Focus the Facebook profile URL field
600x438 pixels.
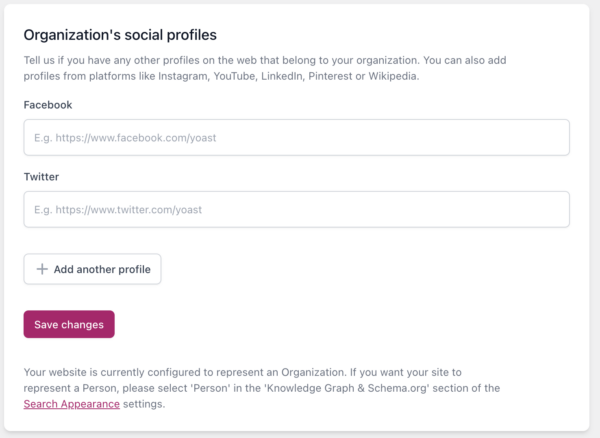tap(297, 137)
